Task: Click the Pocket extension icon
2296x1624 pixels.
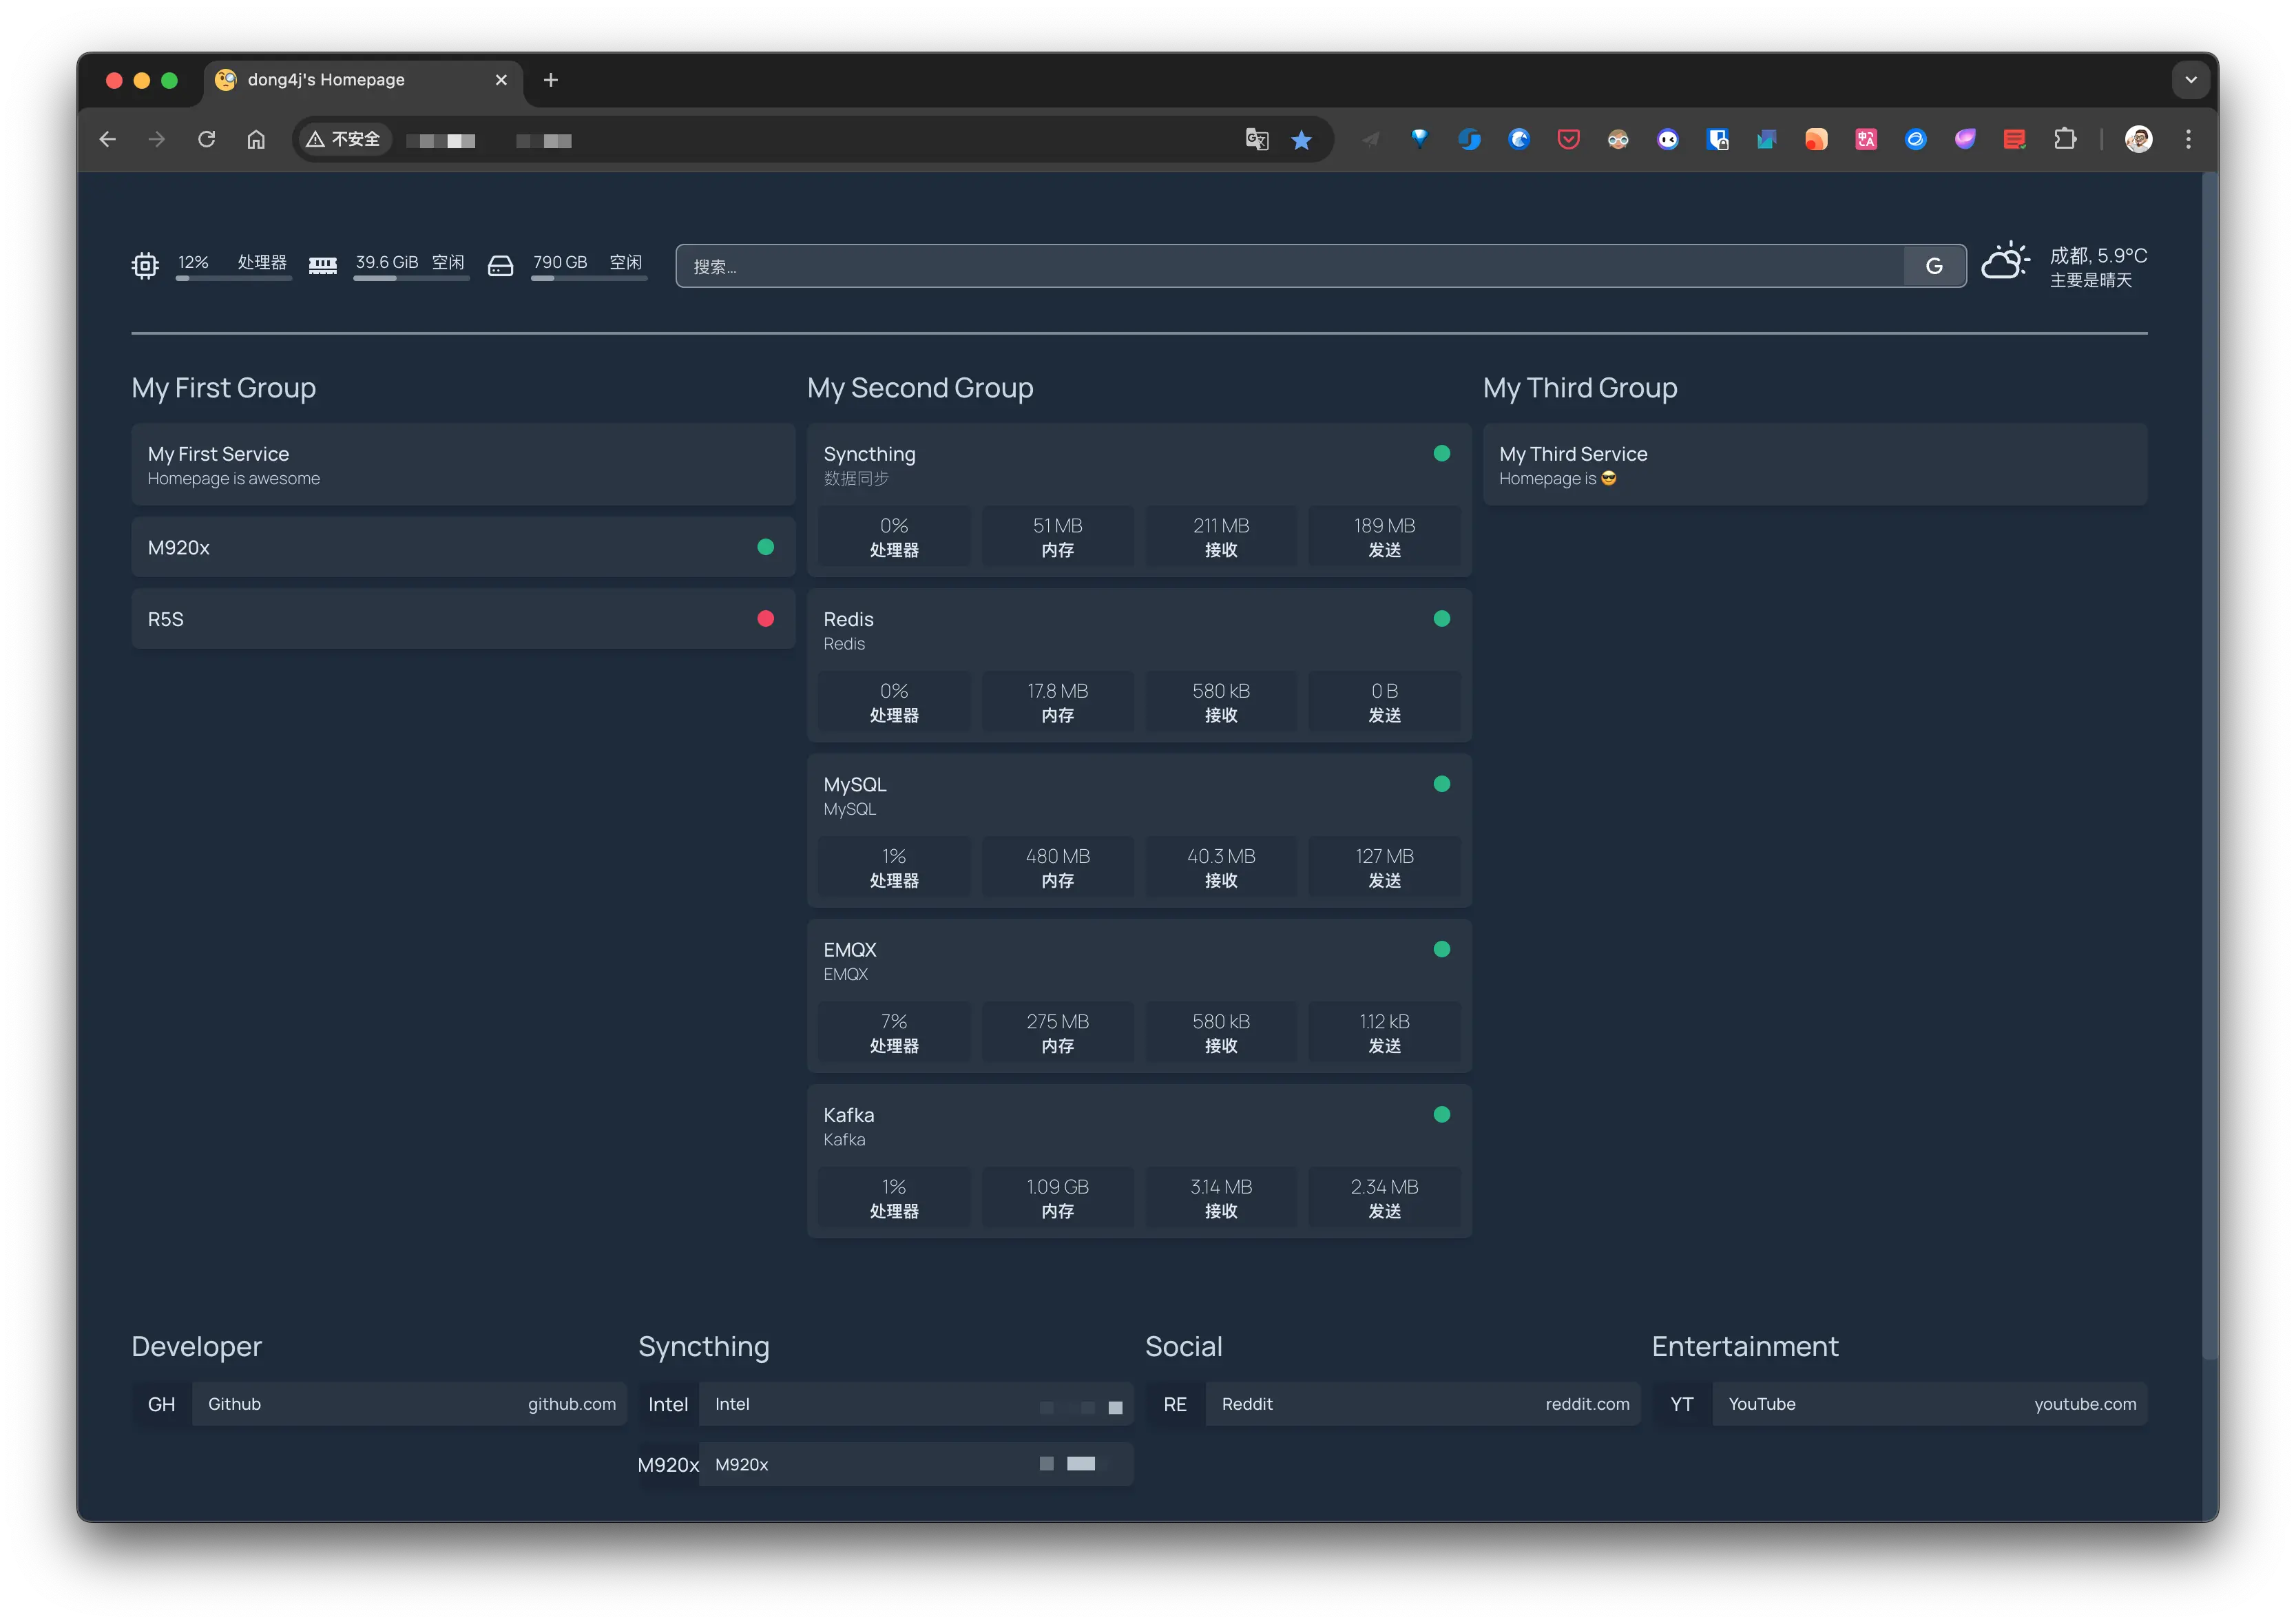Action: (1568, 140)
